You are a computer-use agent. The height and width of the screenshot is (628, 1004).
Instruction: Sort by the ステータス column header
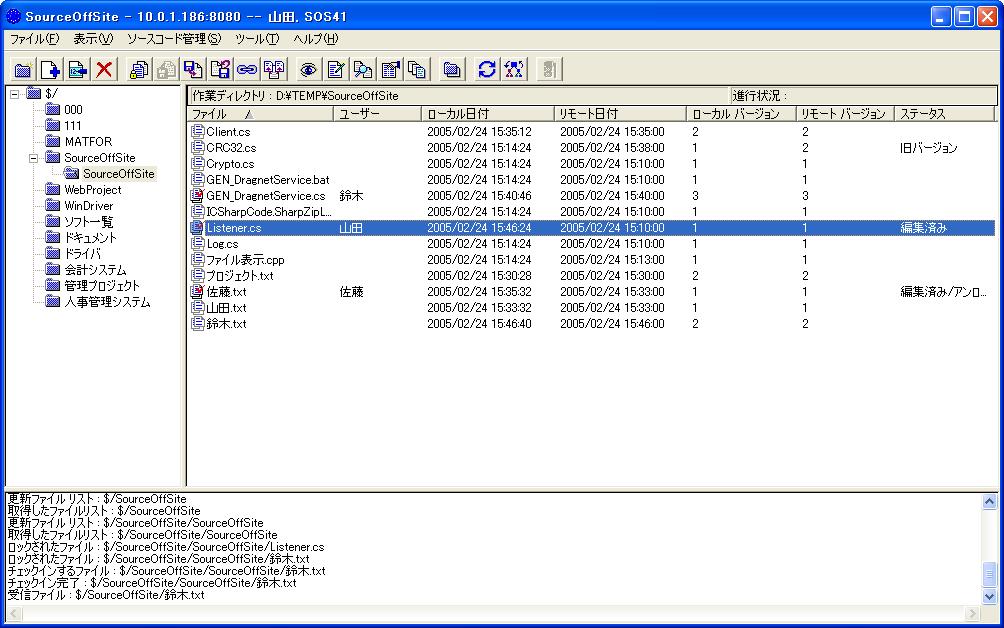pos(944,114)
